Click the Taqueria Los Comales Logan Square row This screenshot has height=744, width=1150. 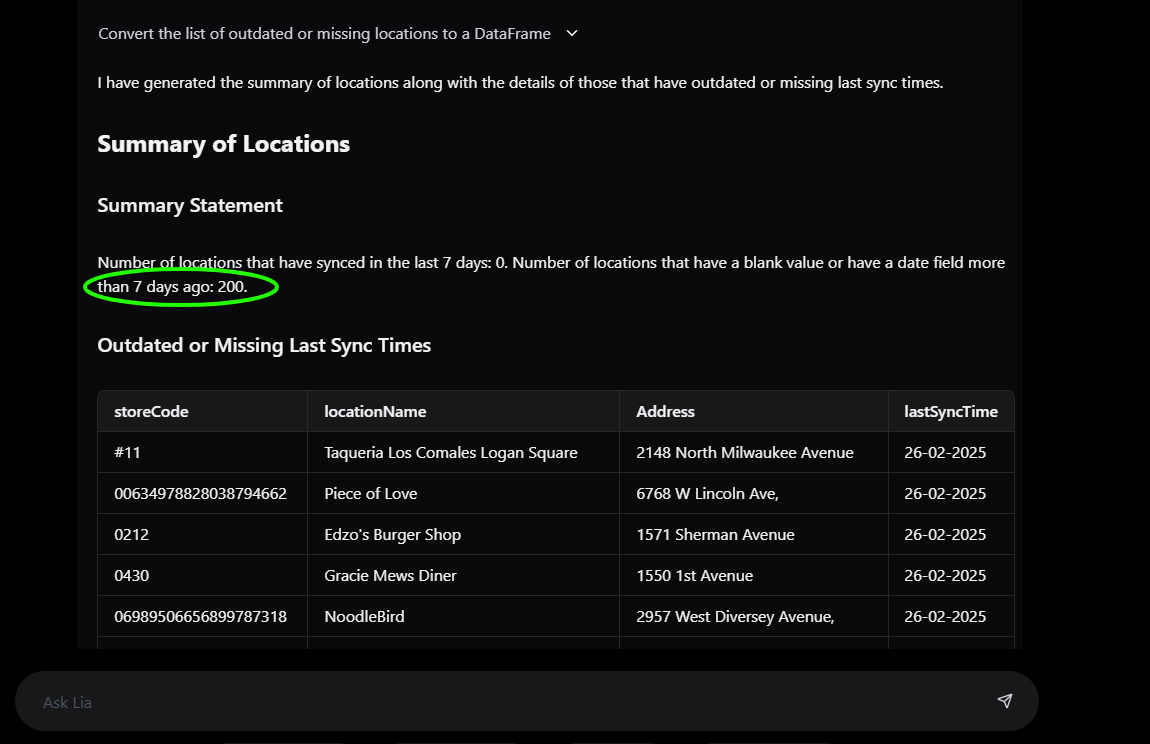click(450, 452)
